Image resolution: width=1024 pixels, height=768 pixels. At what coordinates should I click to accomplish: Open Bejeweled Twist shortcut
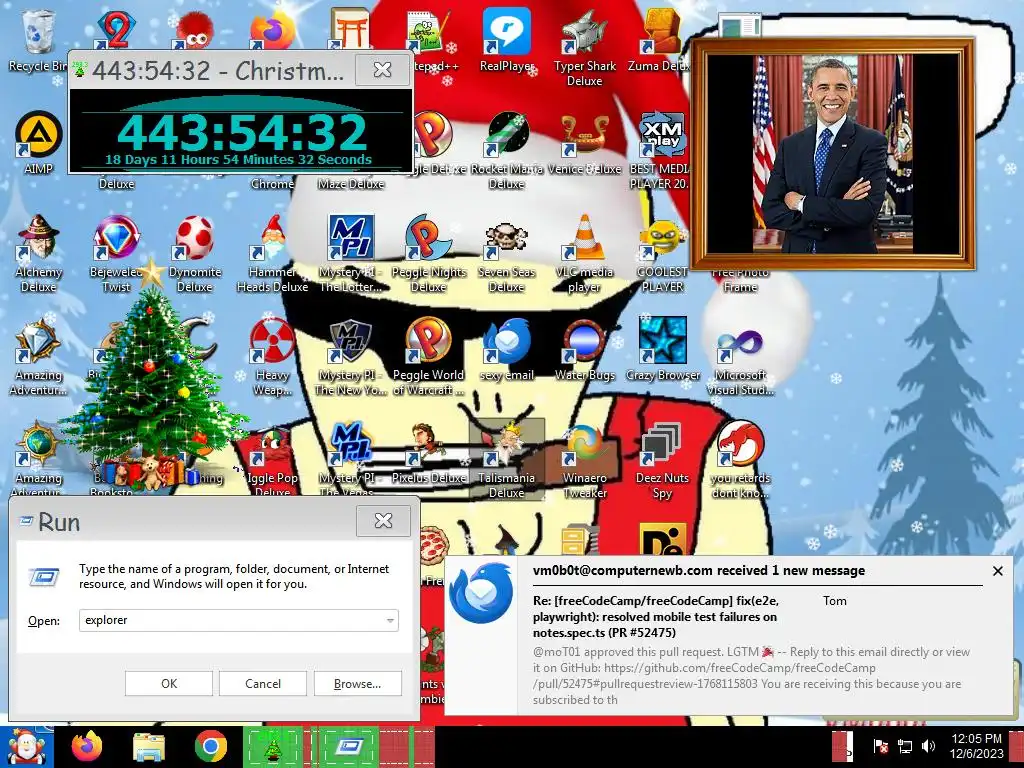[116, 253]
